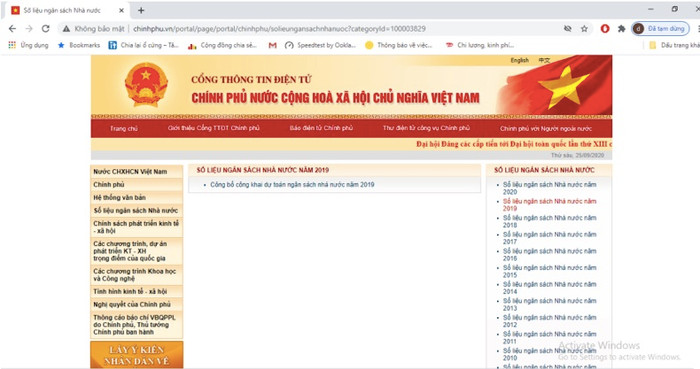Open Ứng dụng apps shortcut
Image resolution: width=700 pixels, height=369 pixels.
[28, 45]
